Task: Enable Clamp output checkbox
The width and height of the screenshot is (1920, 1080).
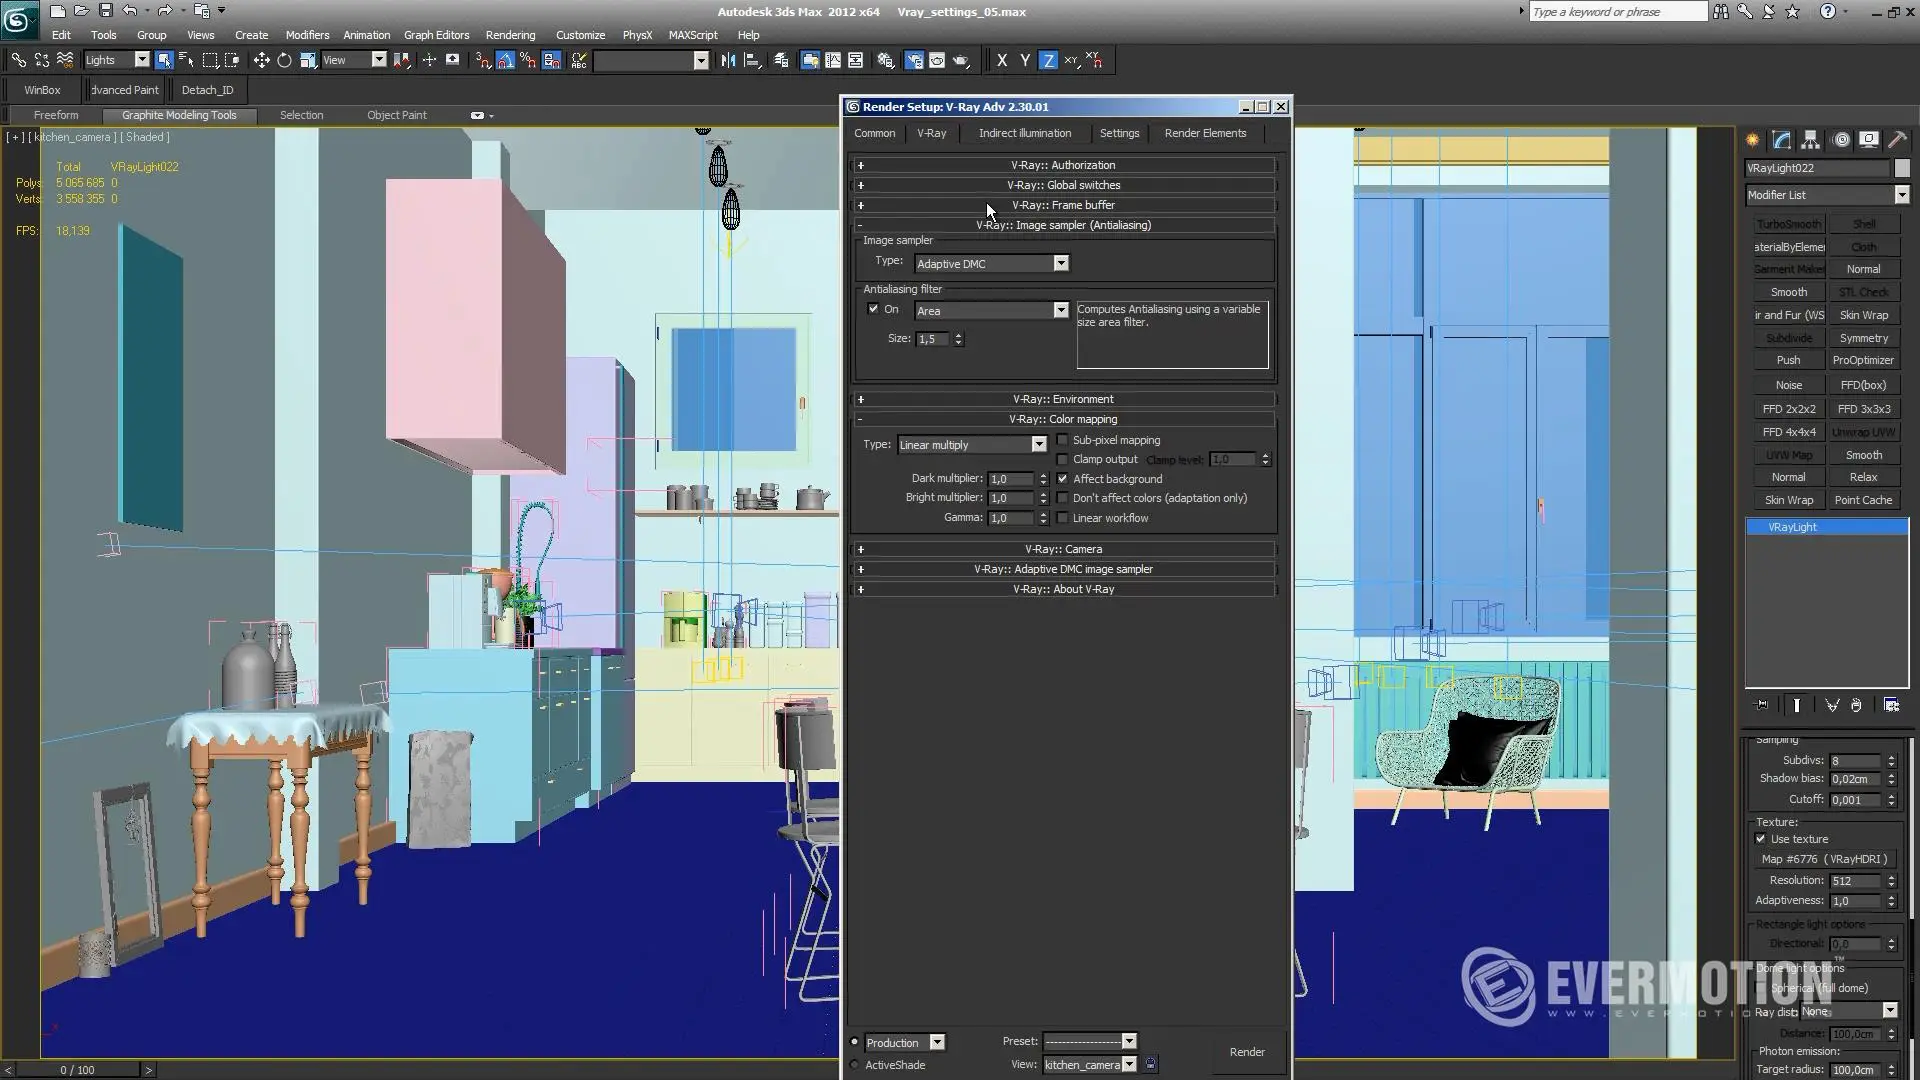Action: 1062,459
